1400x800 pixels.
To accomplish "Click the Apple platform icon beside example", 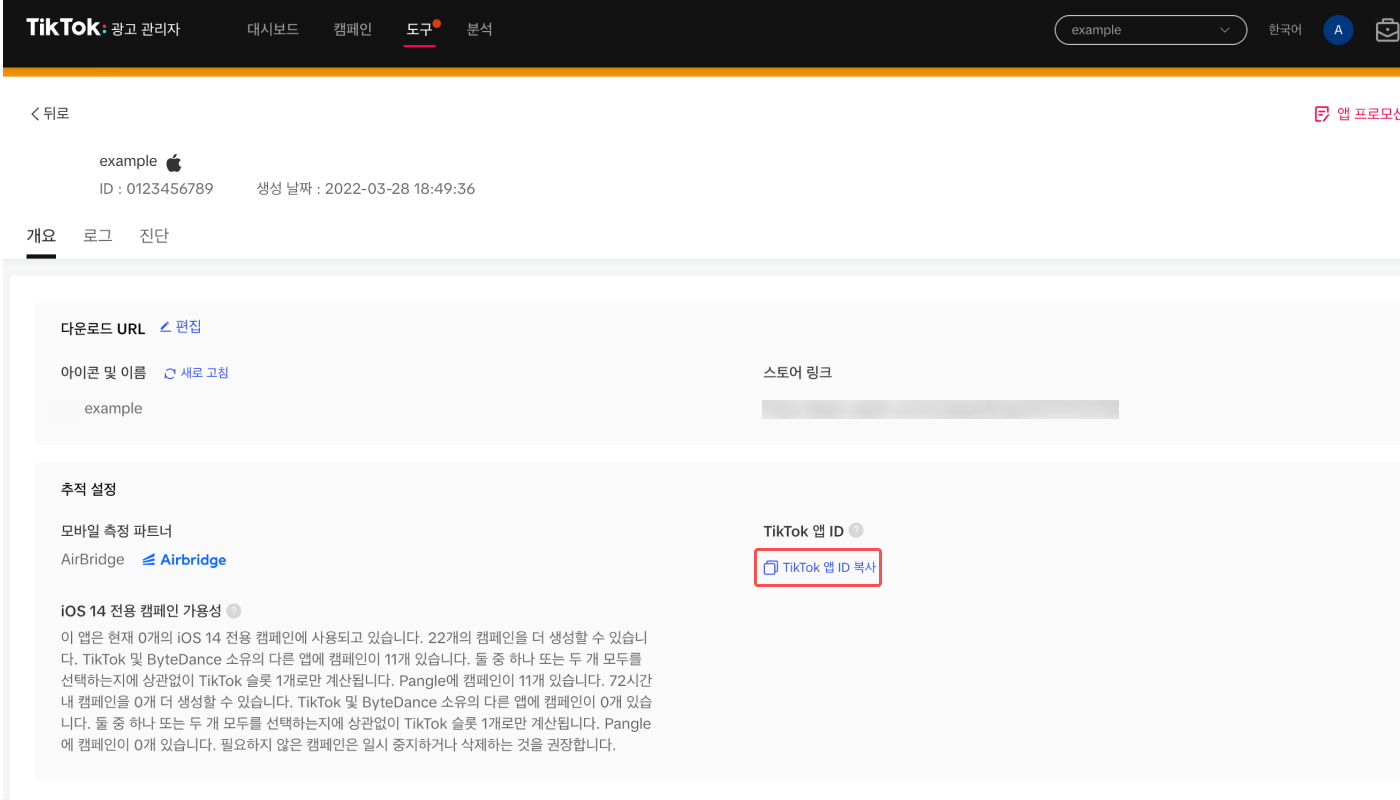I will coord(174,162).
